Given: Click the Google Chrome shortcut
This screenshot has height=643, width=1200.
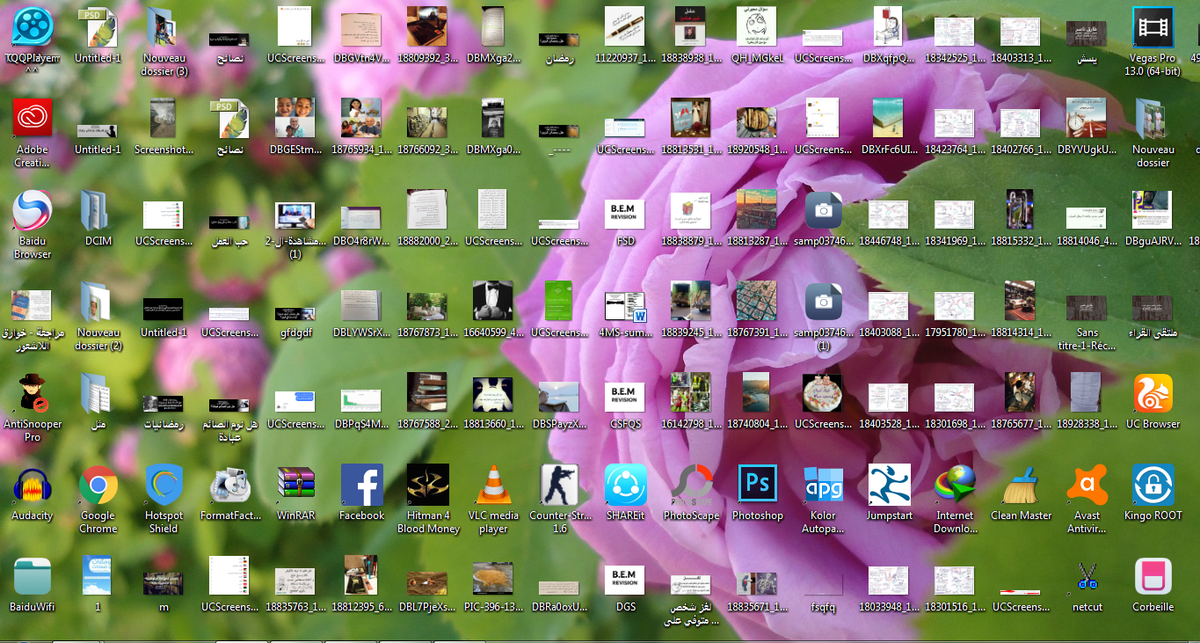Looking at the screenshot, I should [98, 486].
